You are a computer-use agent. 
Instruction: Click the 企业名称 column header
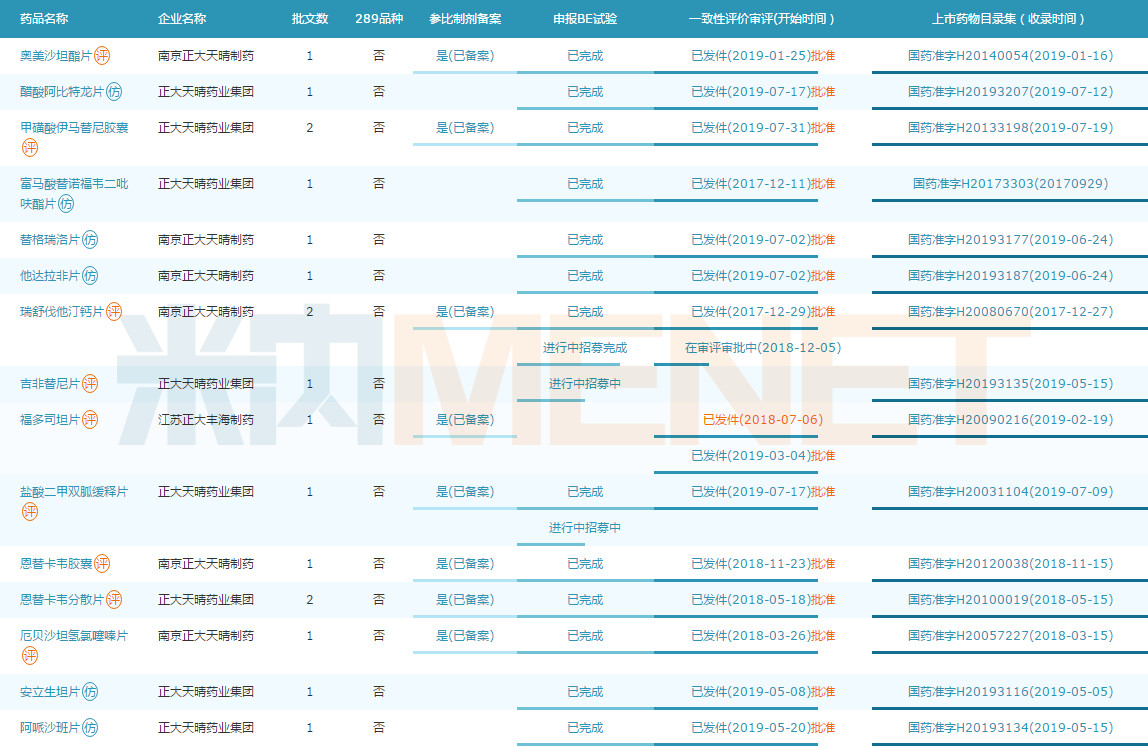point(182,19)
